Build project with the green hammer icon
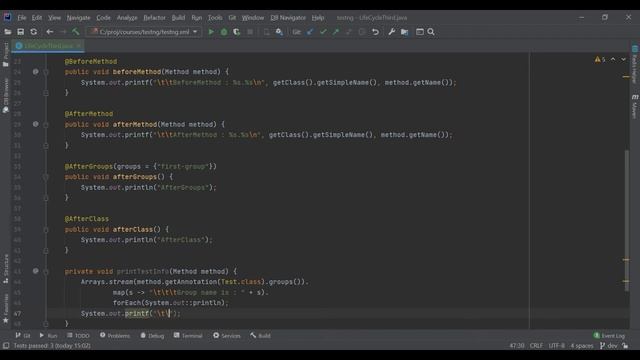 (x=76, y=32)
